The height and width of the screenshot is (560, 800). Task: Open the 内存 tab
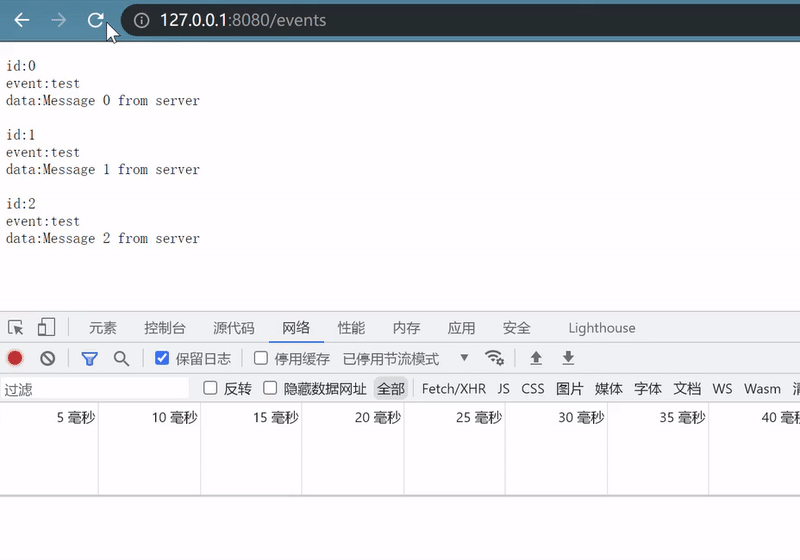coord(406,327)
